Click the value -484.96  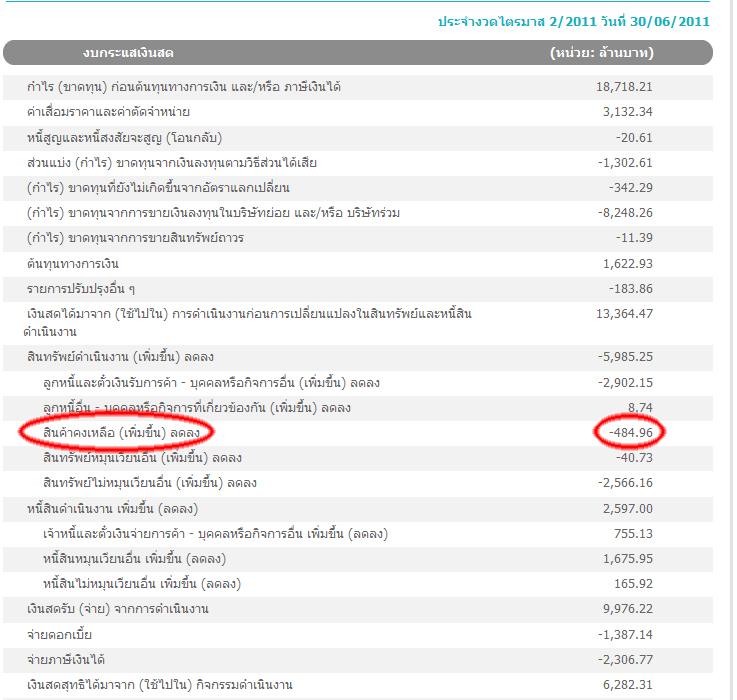pyautogui.click(x=631, y=433)
